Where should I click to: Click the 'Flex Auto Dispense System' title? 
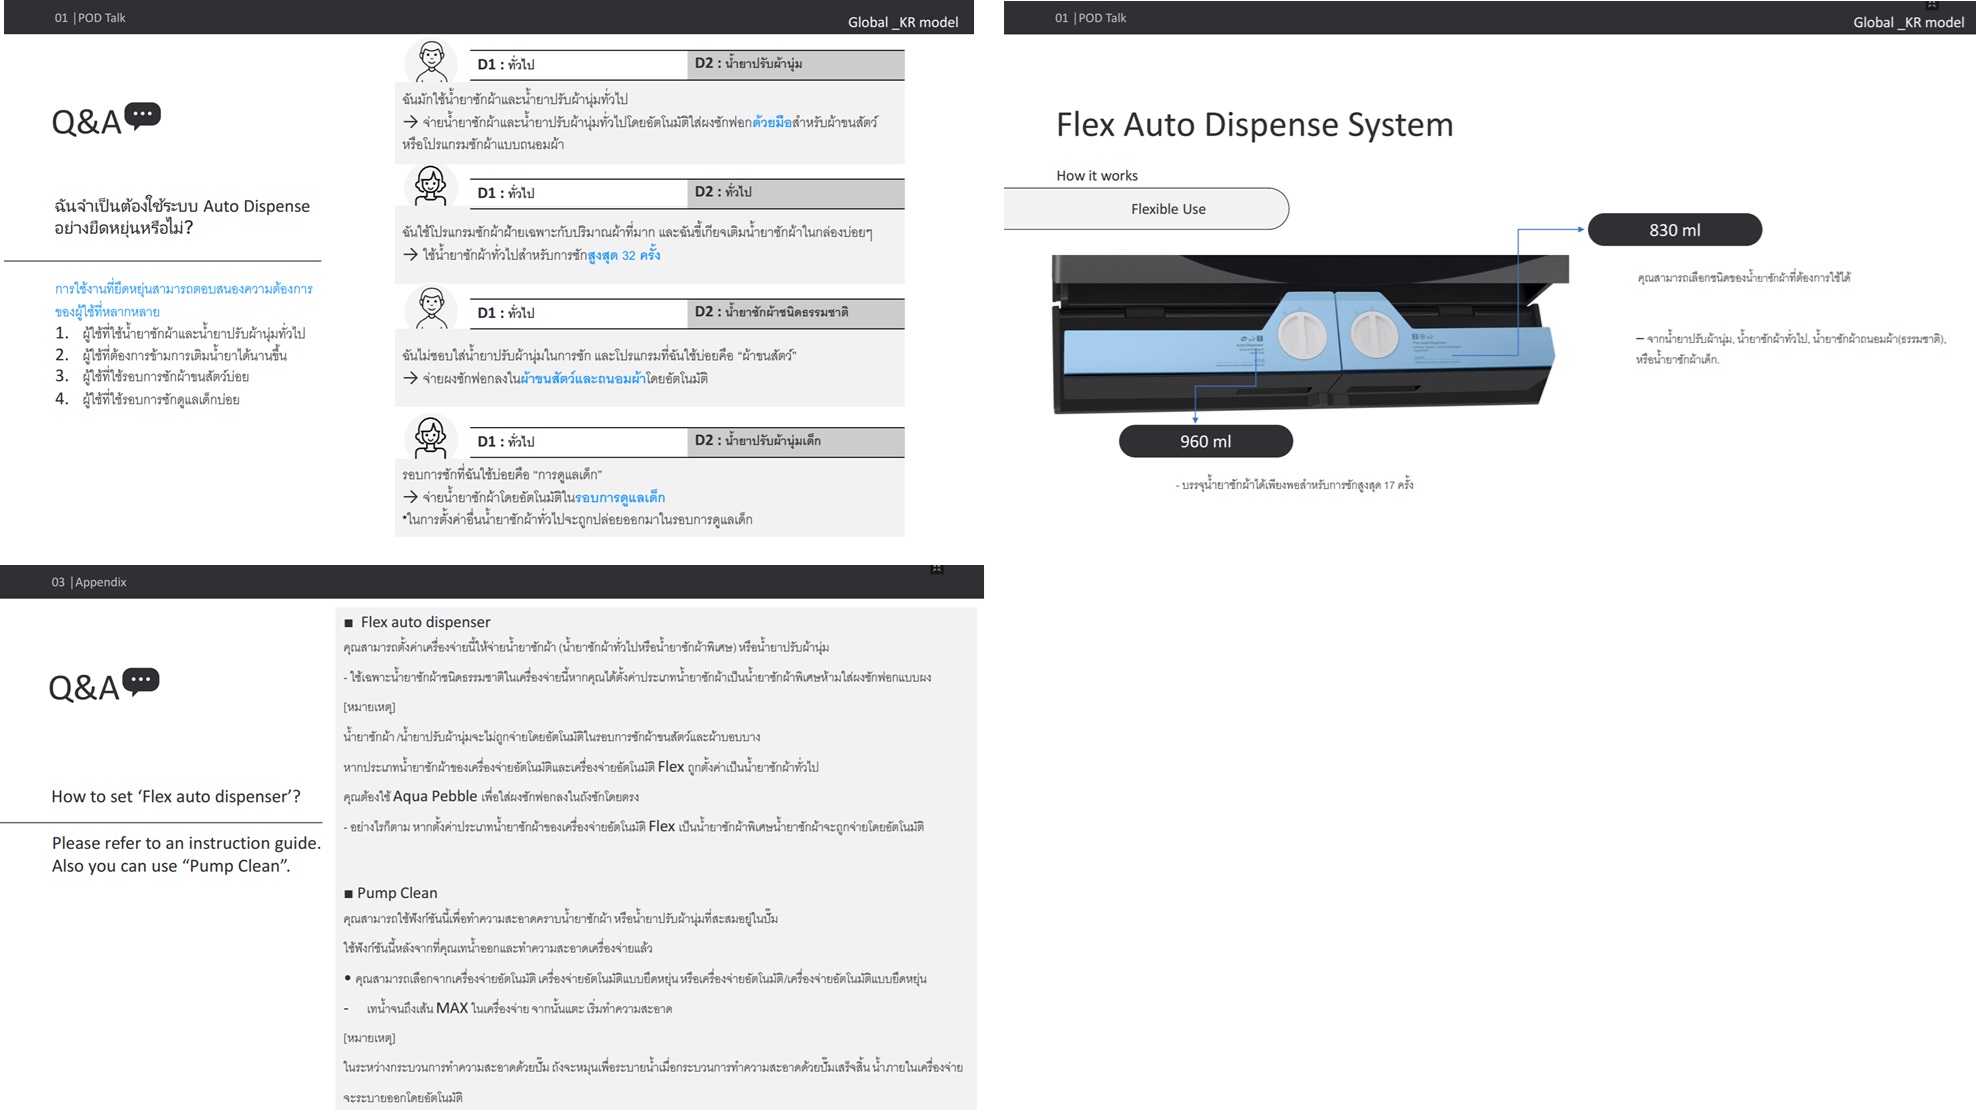click(x=1254, y=124)
